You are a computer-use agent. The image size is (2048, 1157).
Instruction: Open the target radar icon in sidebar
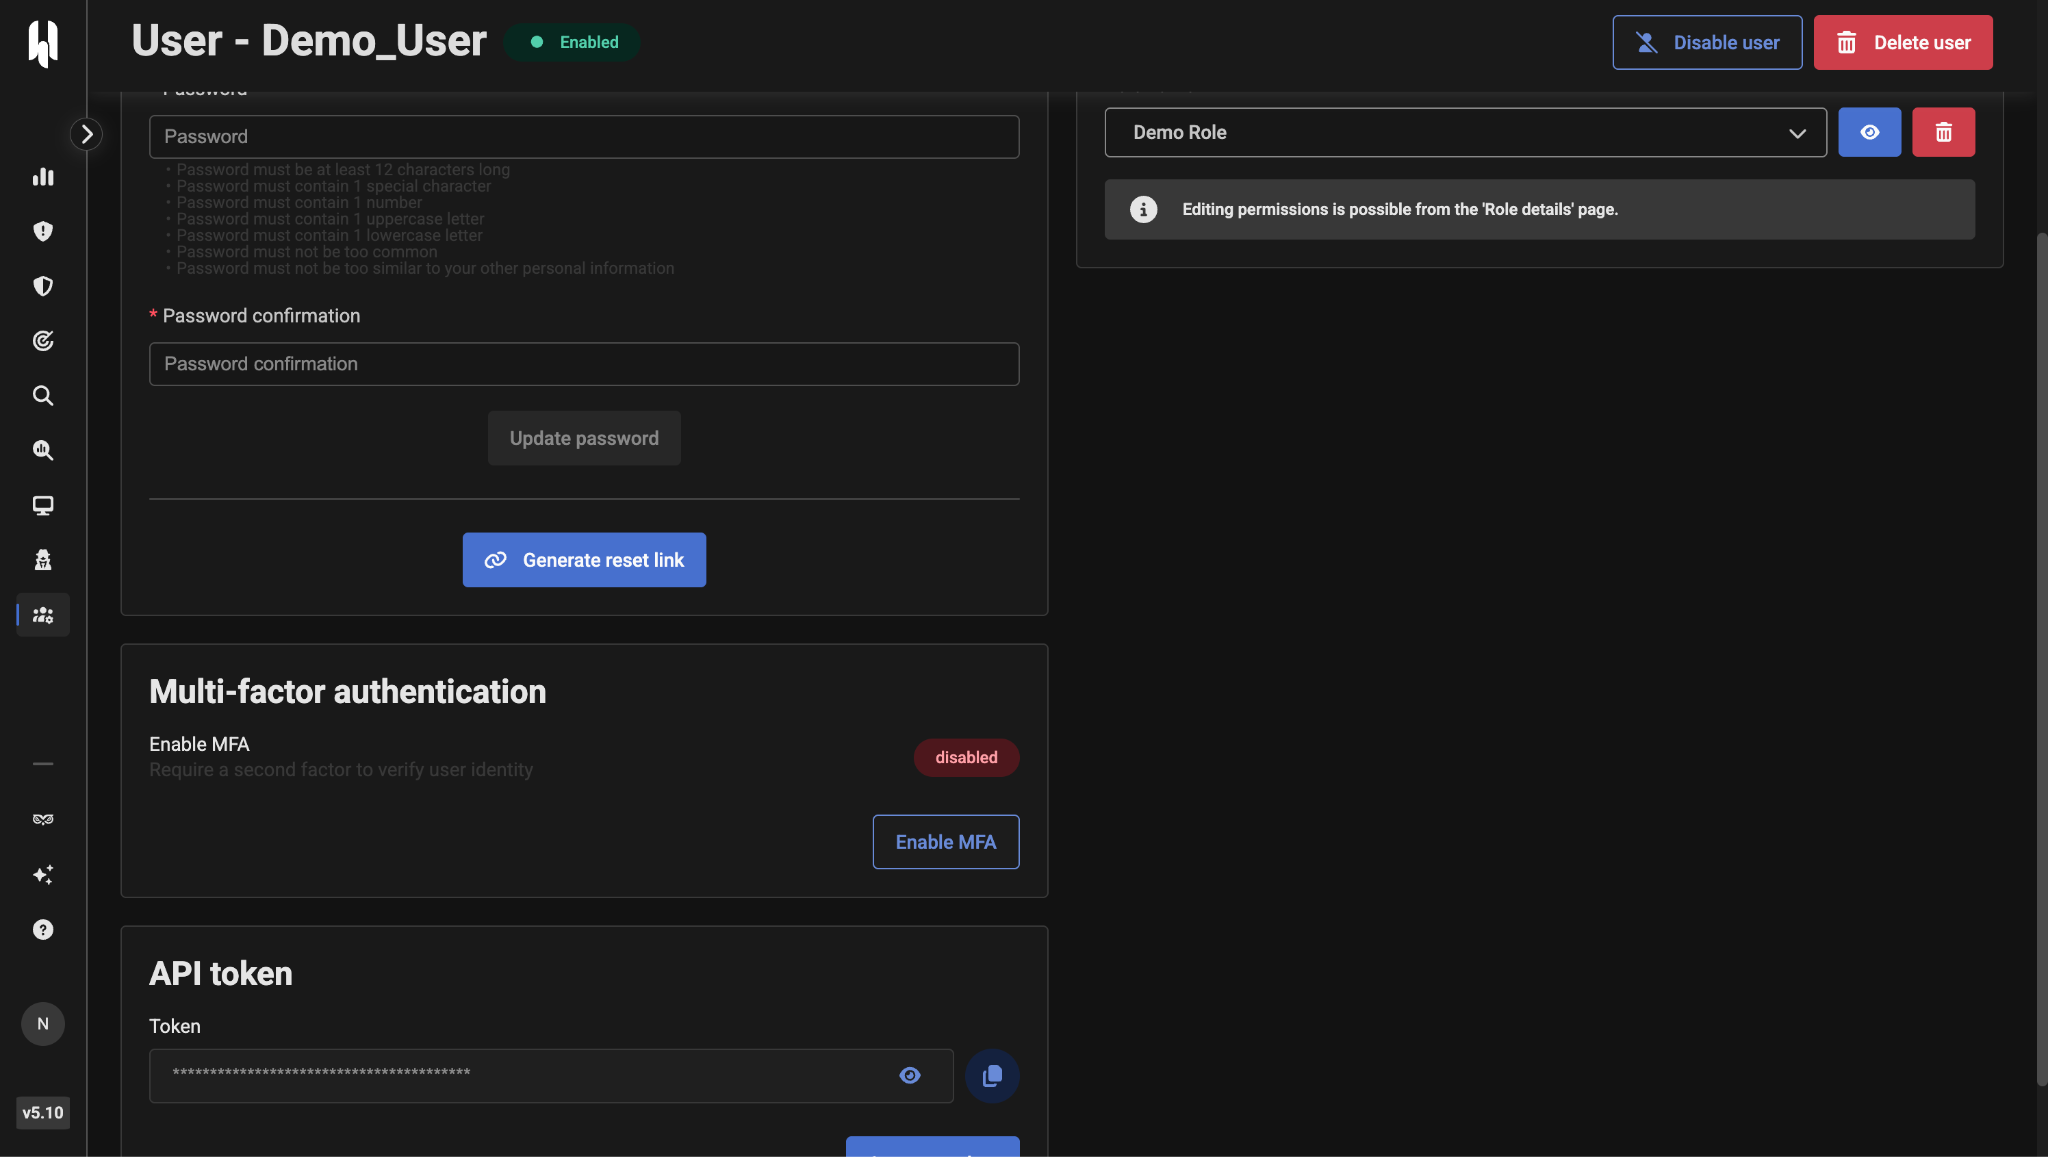[43, 341]
